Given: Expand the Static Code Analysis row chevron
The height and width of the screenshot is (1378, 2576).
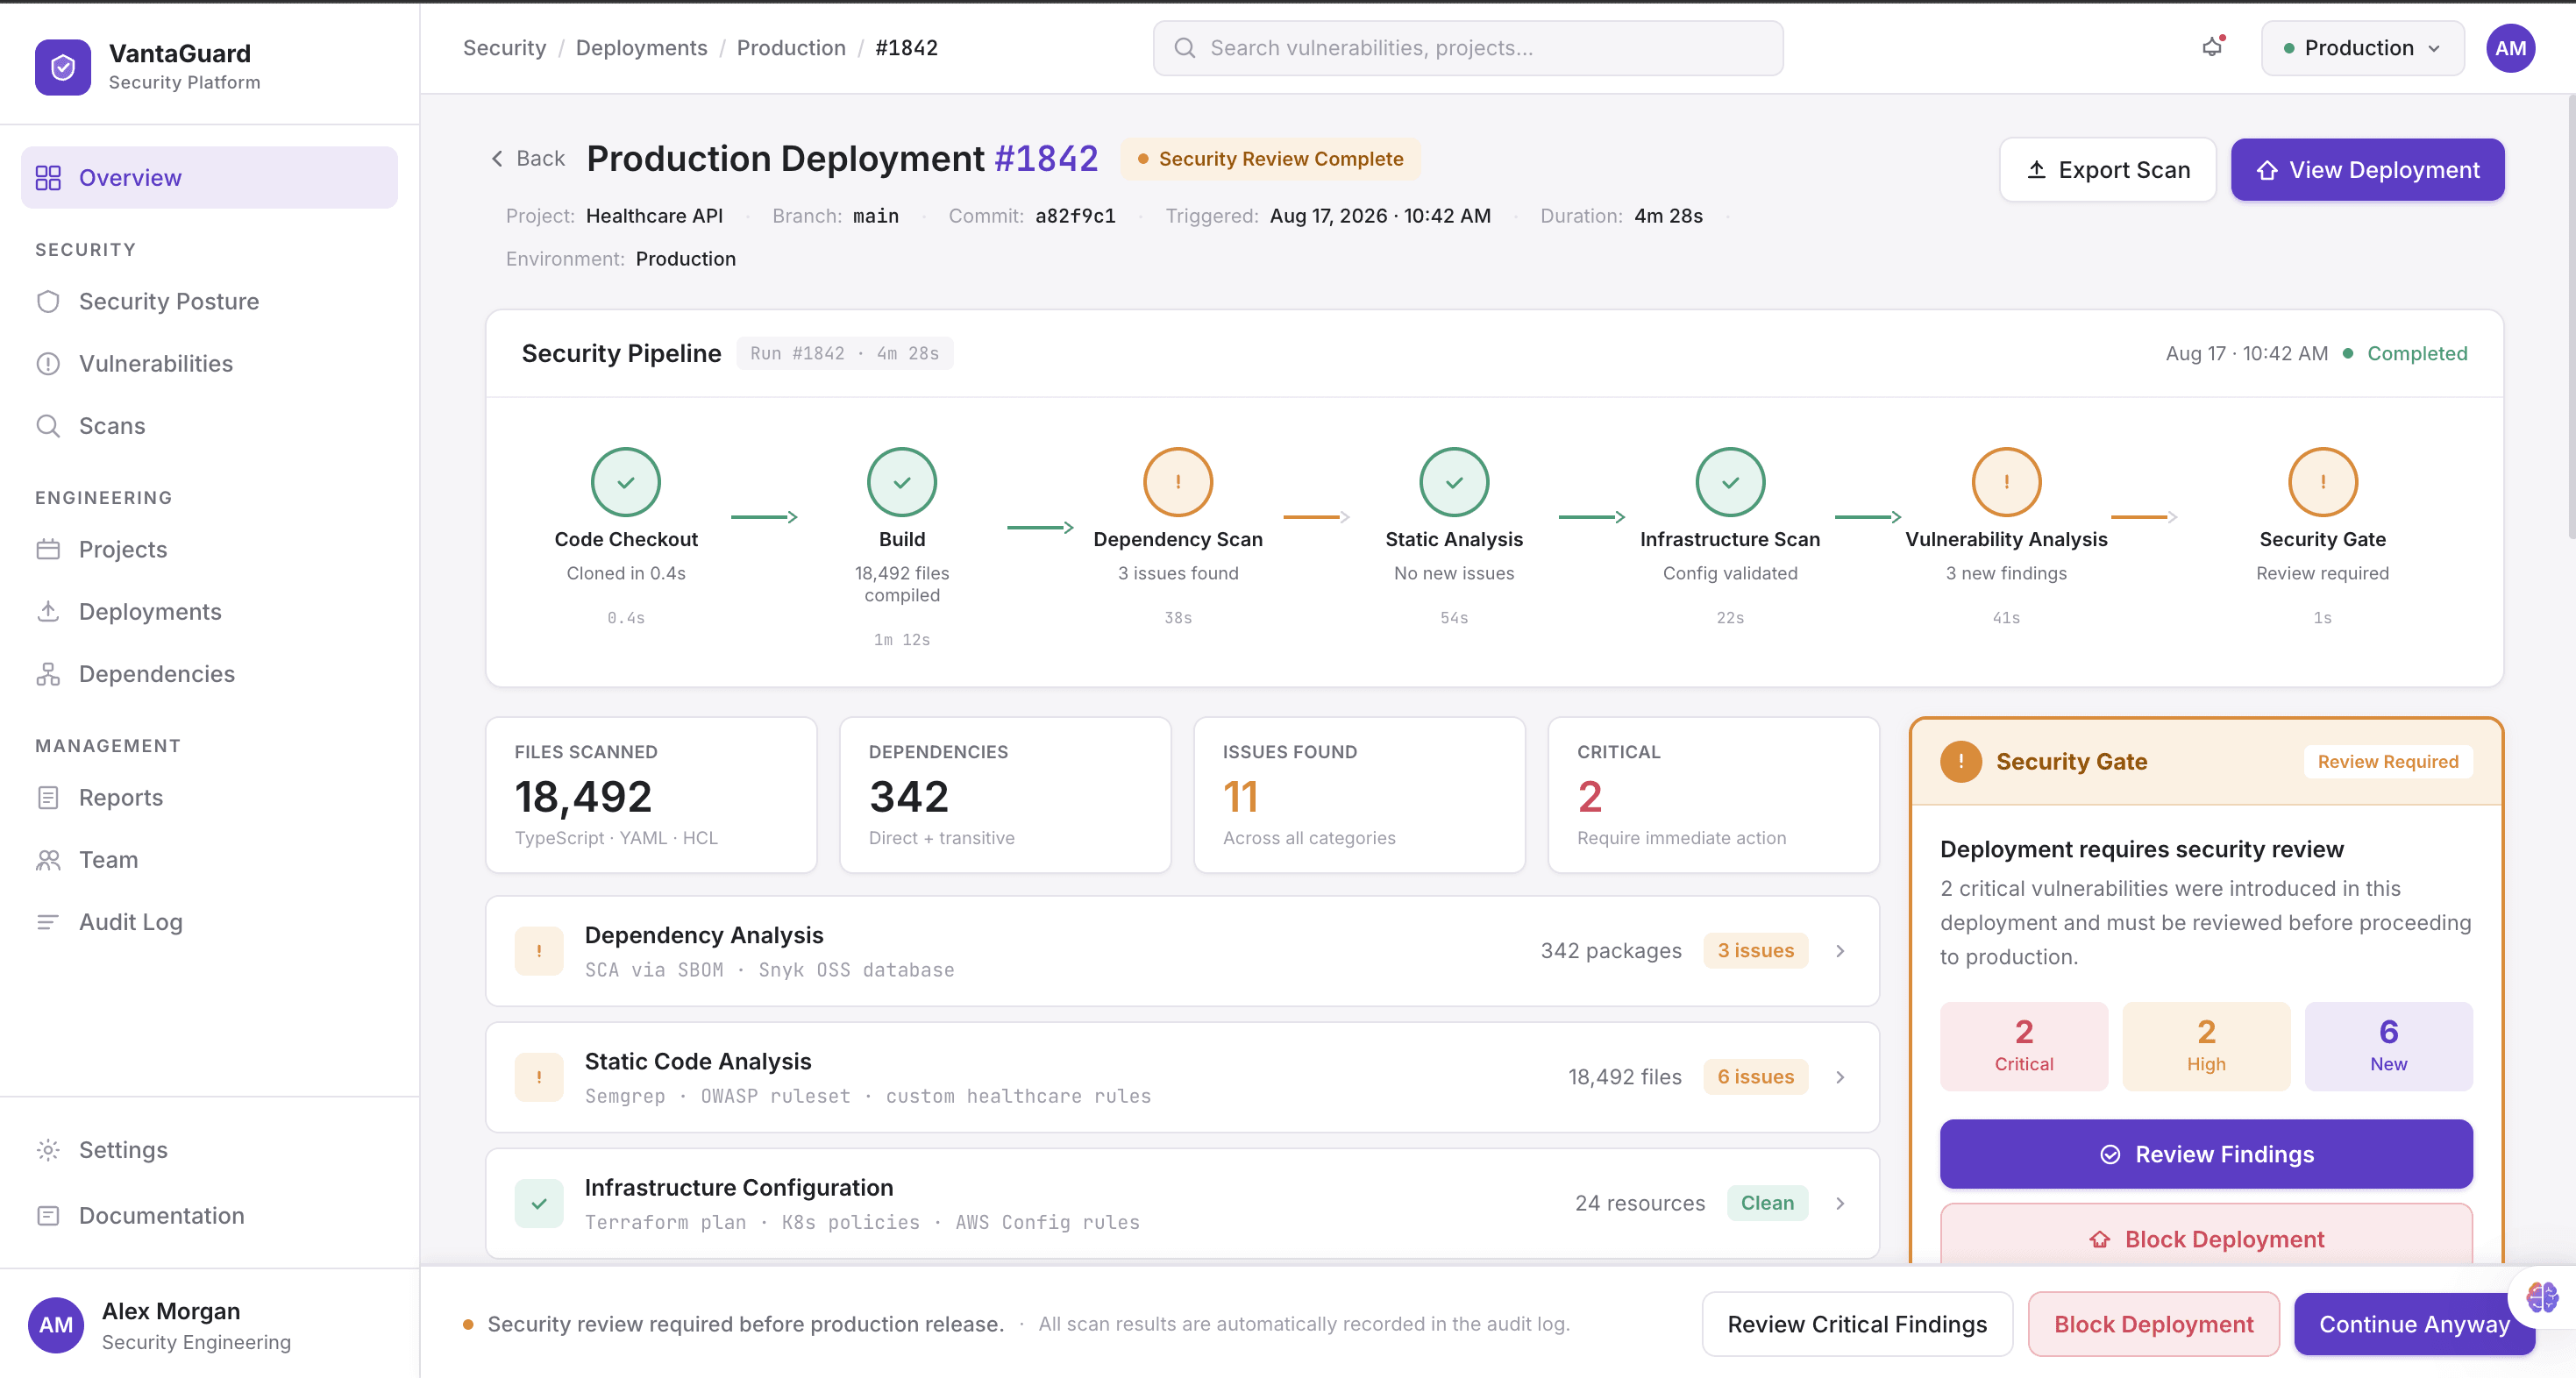Looking at the screenshot, I should tap(1840, 1077).
